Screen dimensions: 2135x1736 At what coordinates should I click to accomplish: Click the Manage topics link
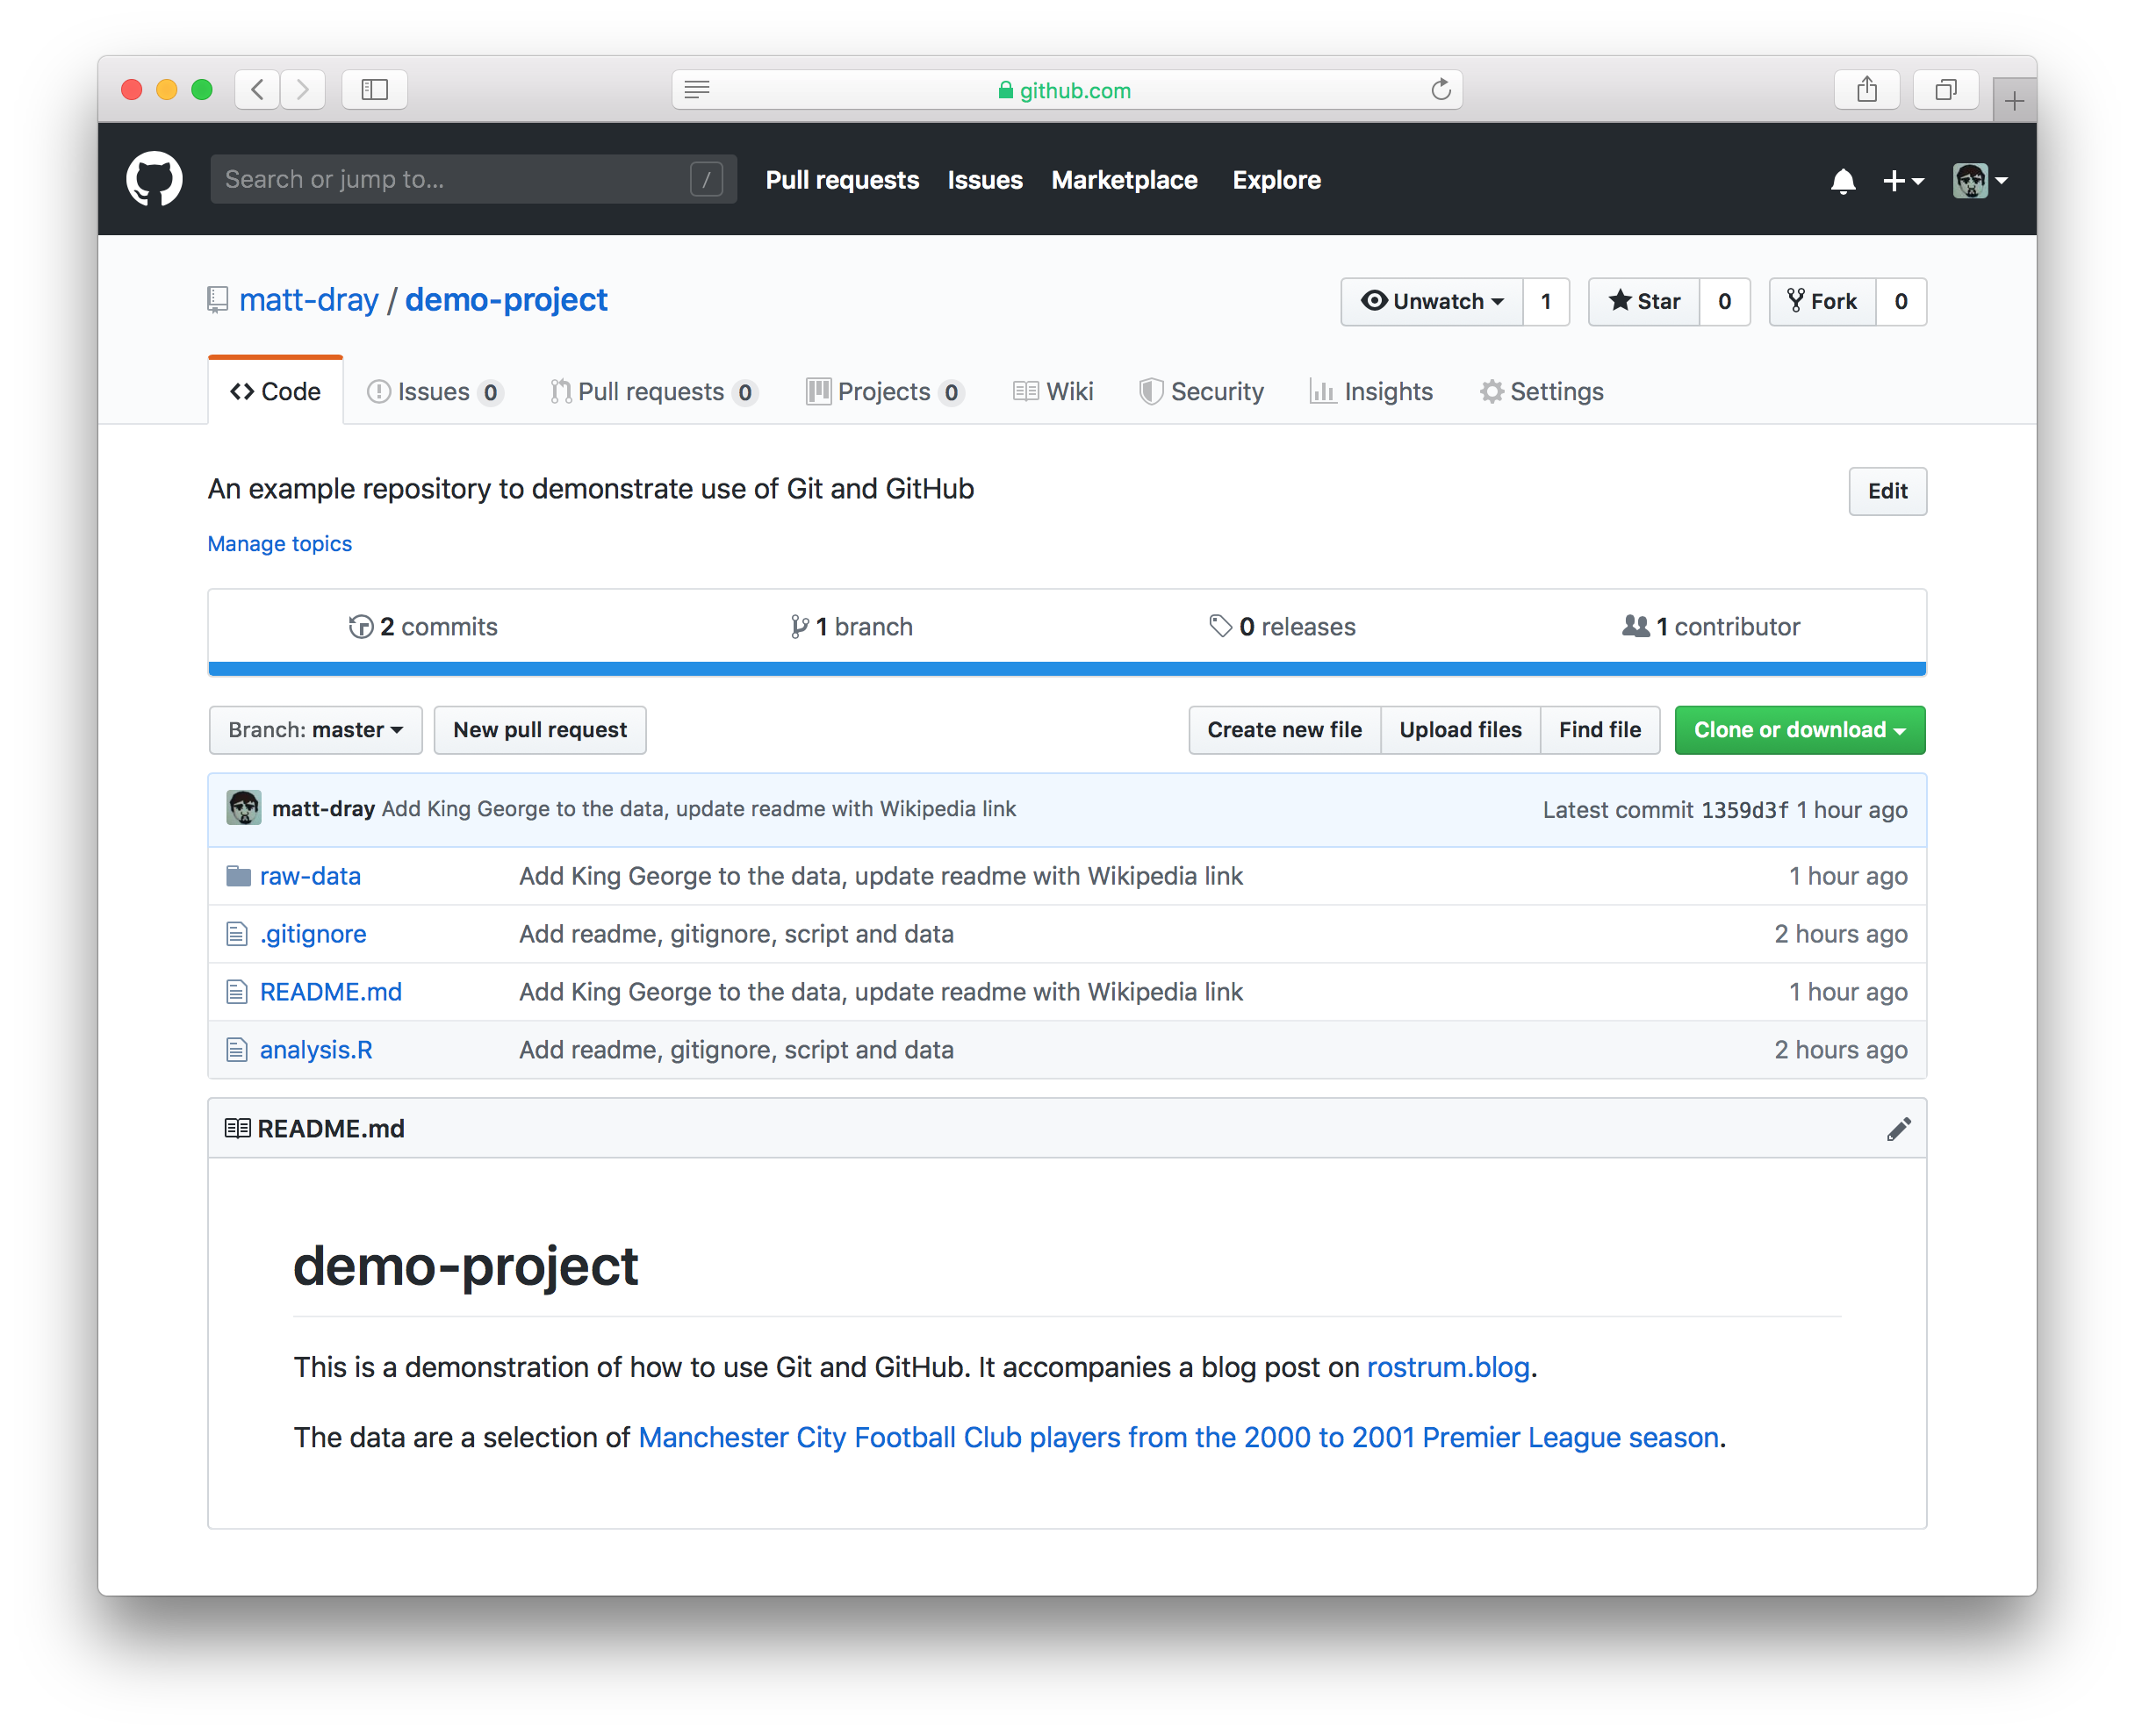click(278, 542)
